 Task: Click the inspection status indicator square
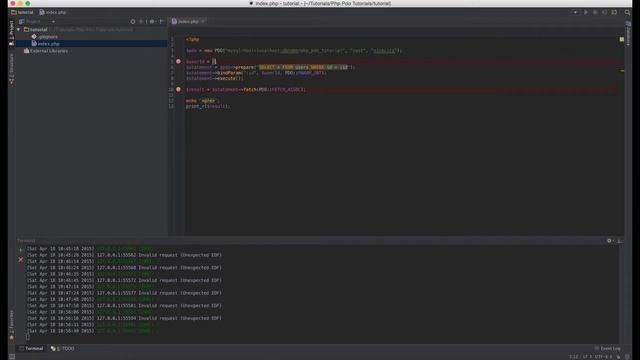point(622,39)
